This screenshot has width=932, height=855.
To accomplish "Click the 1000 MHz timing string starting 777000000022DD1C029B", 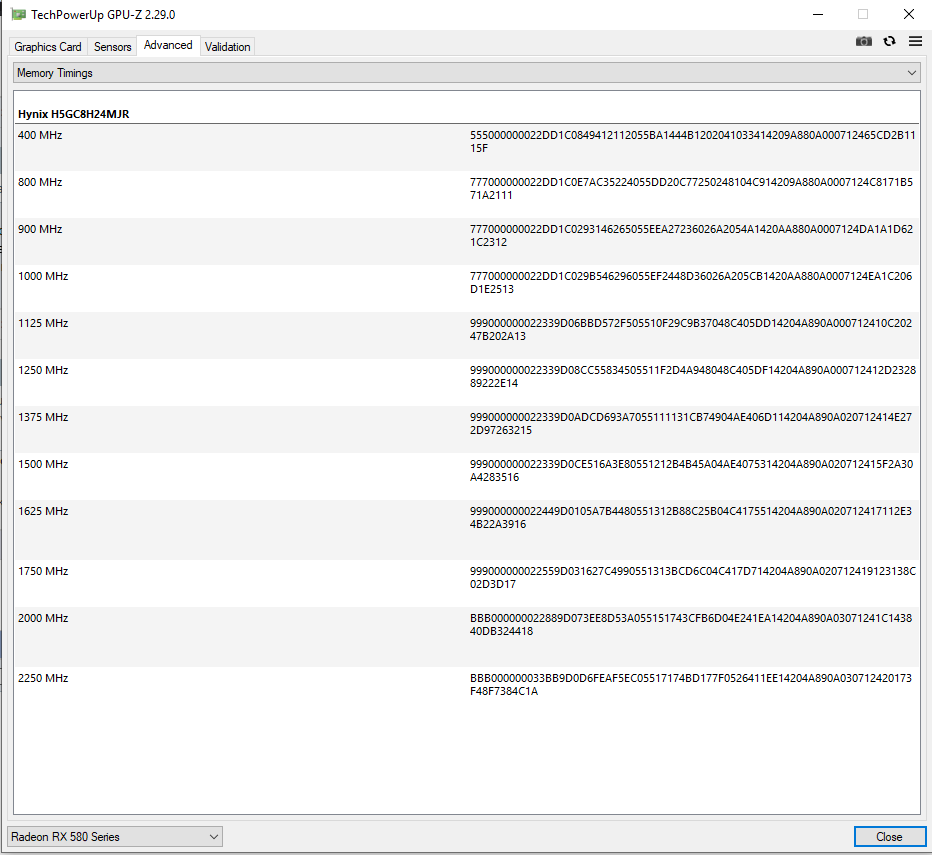I will point(691,282).
